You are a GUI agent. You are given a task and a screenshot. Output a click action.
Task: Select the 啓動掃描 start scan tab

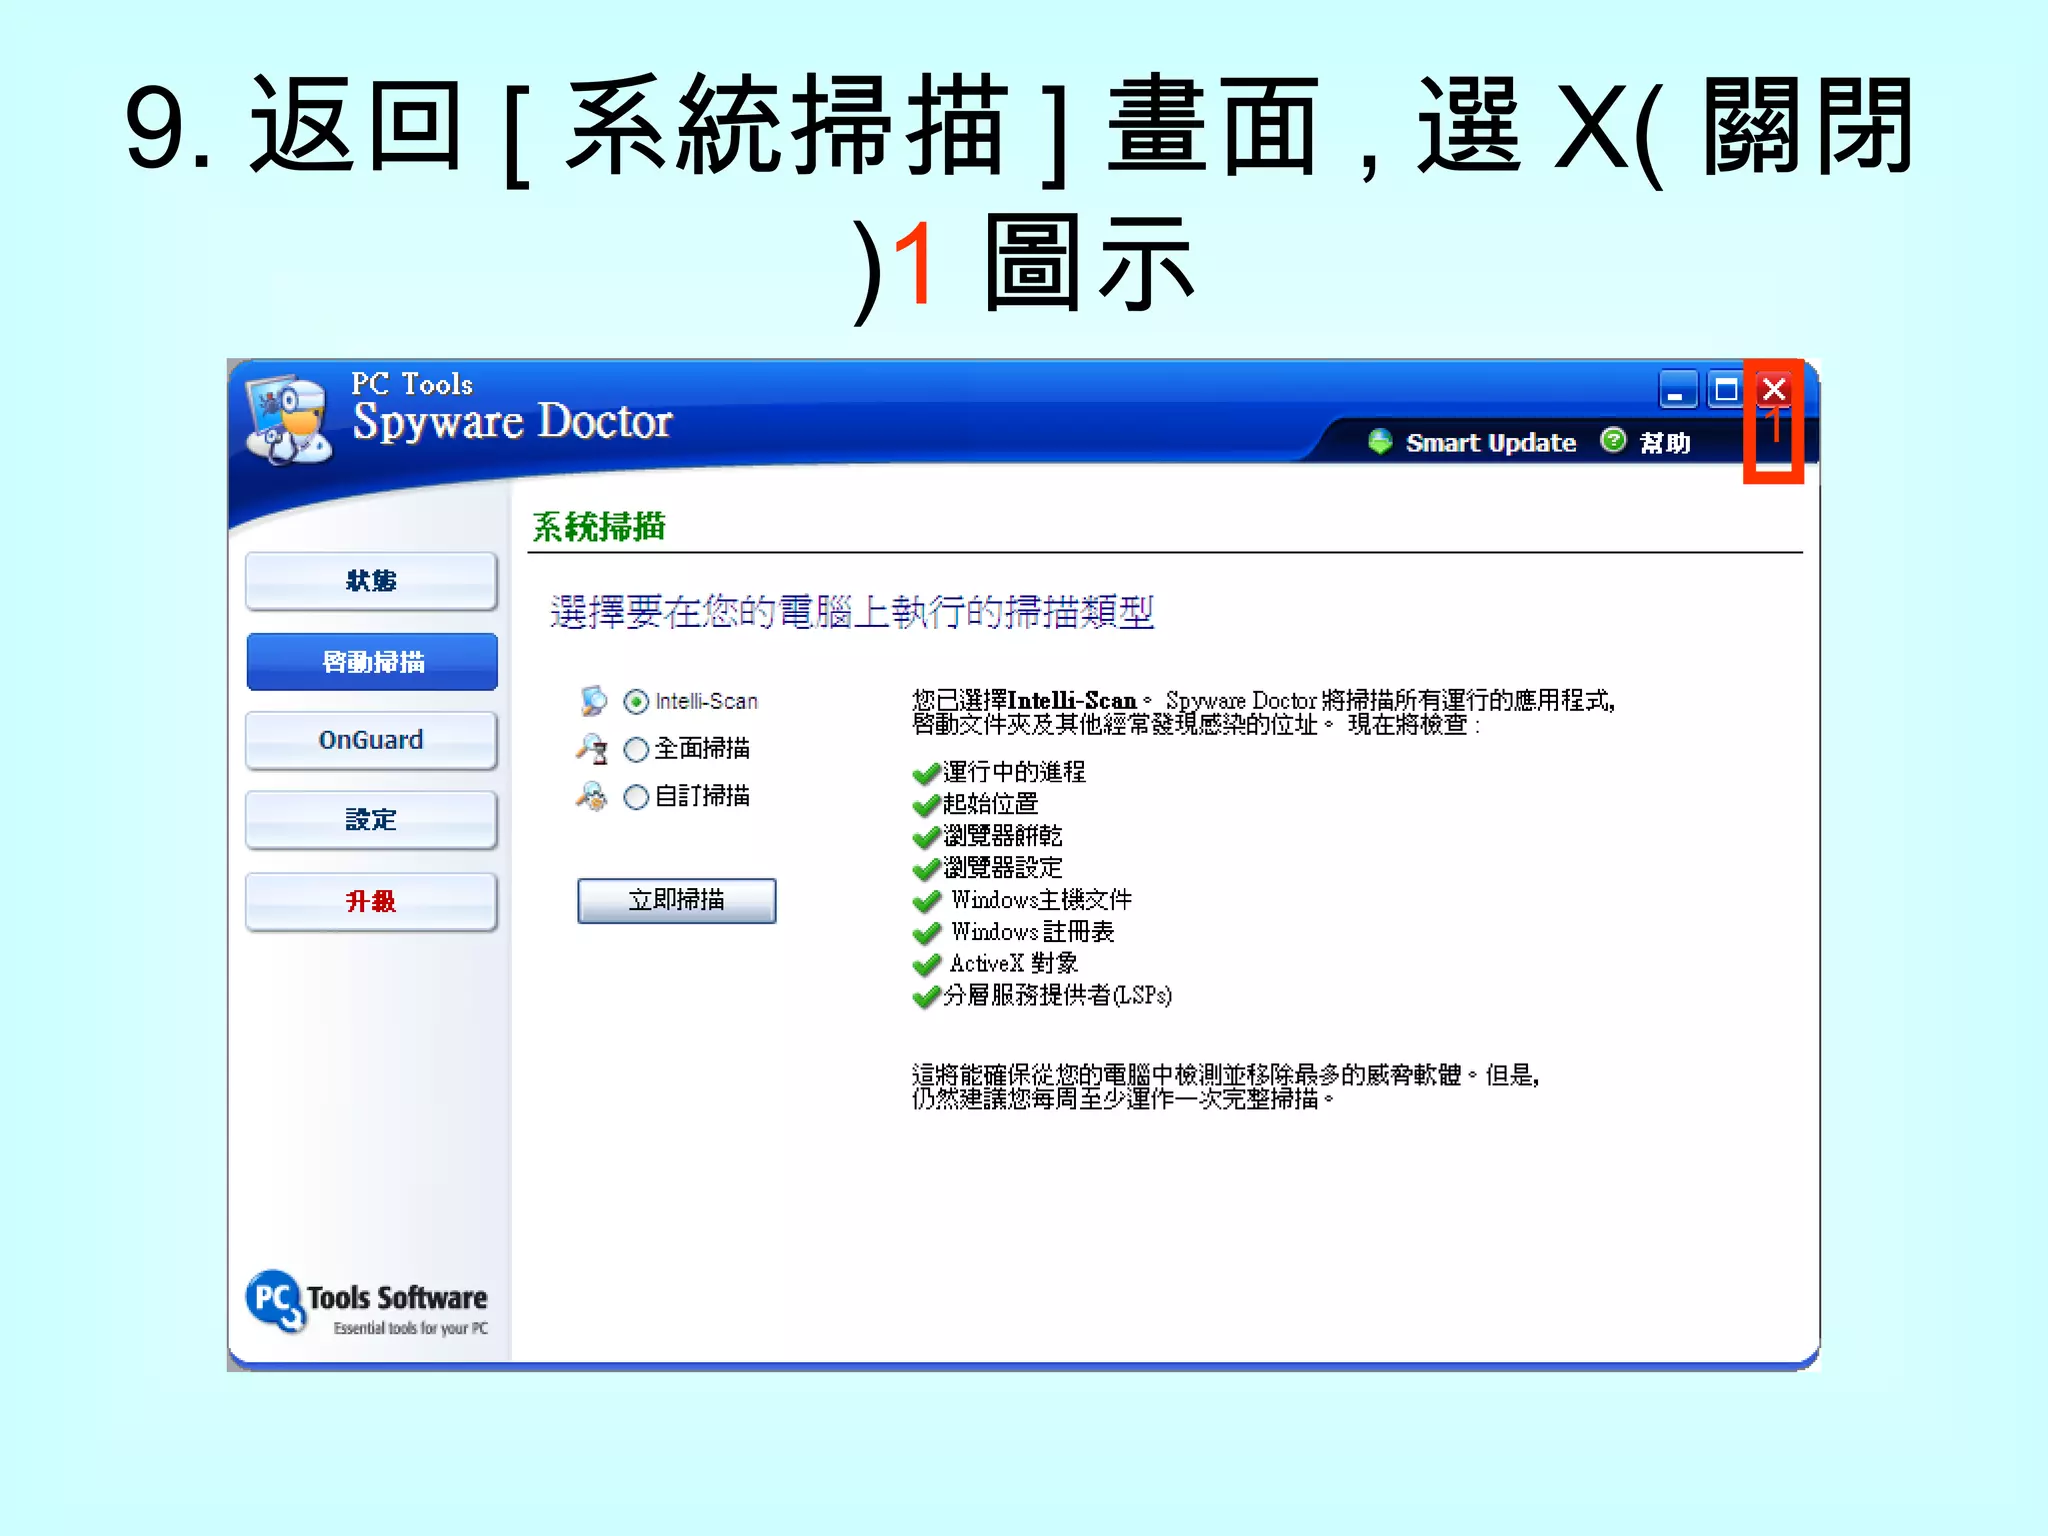click(372, 662)
